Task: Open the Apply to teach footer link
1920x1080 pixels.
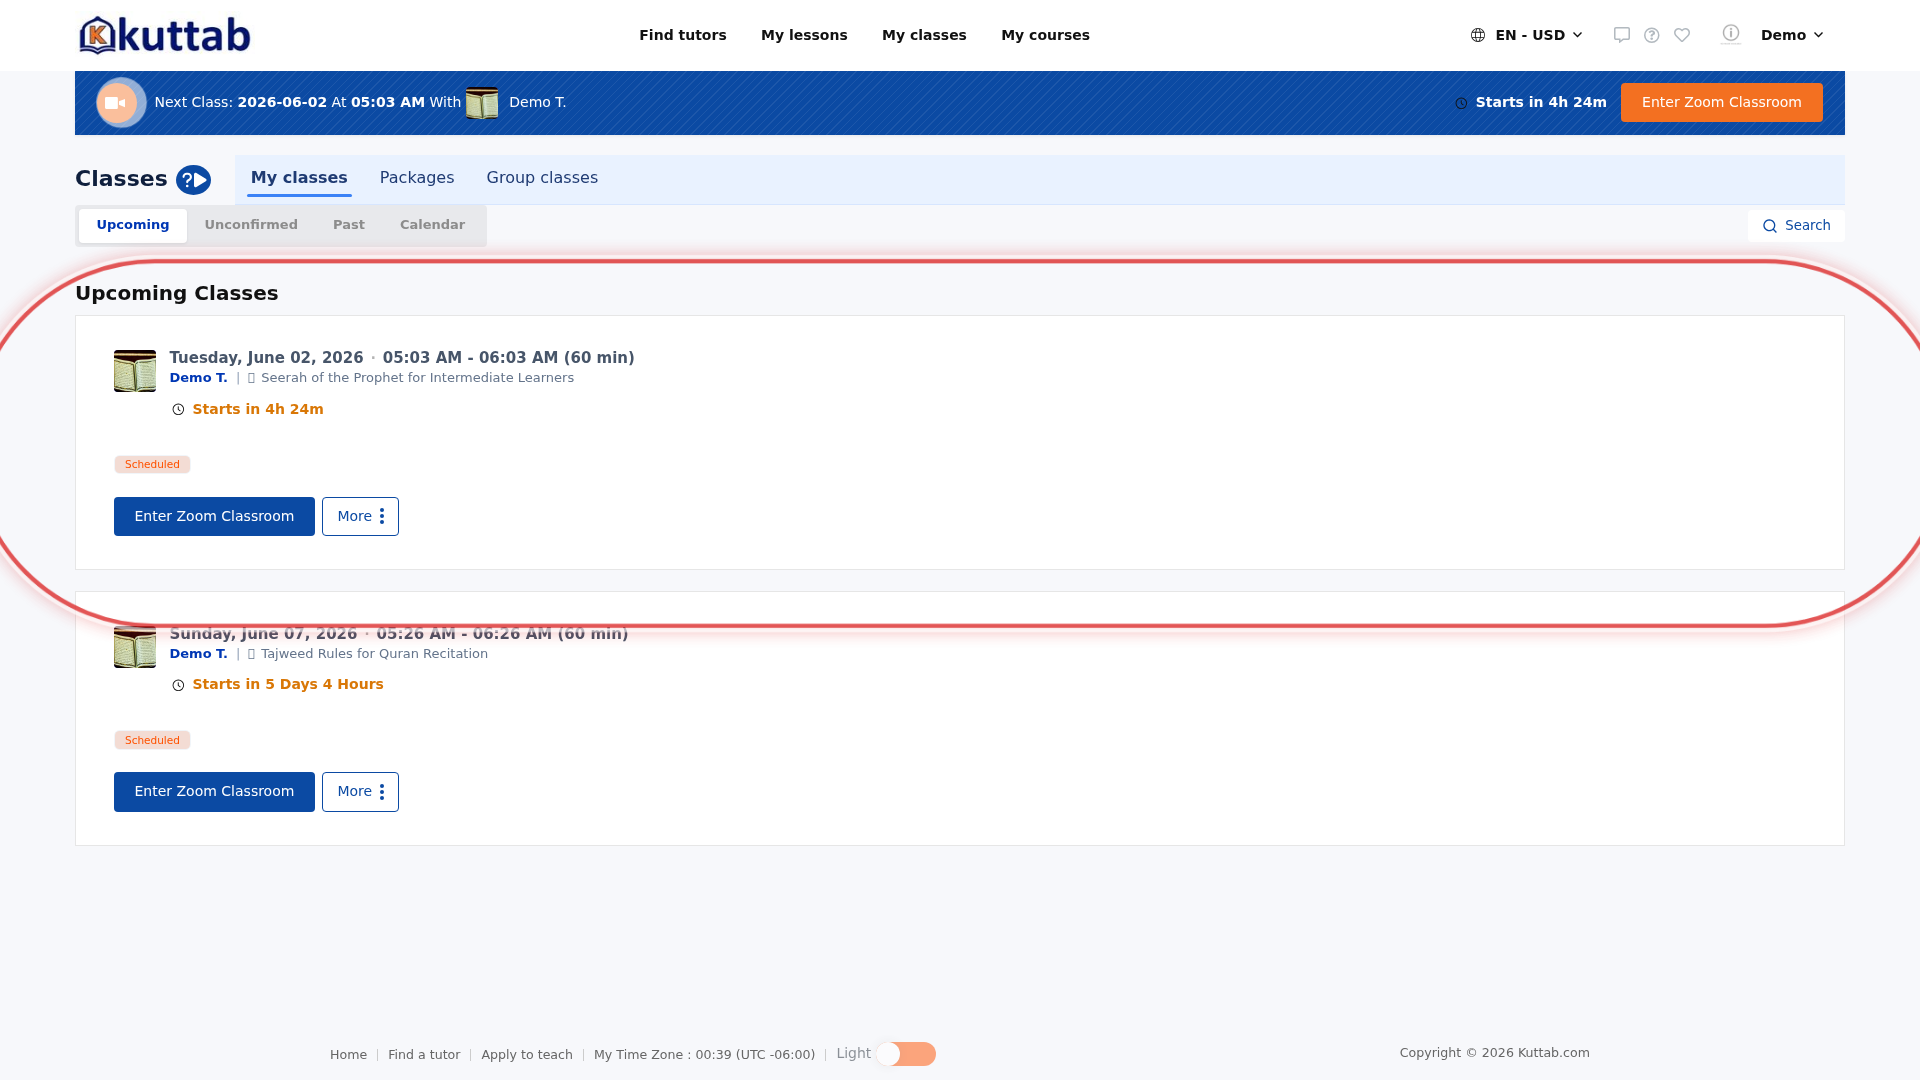Action: point(527,1055)
